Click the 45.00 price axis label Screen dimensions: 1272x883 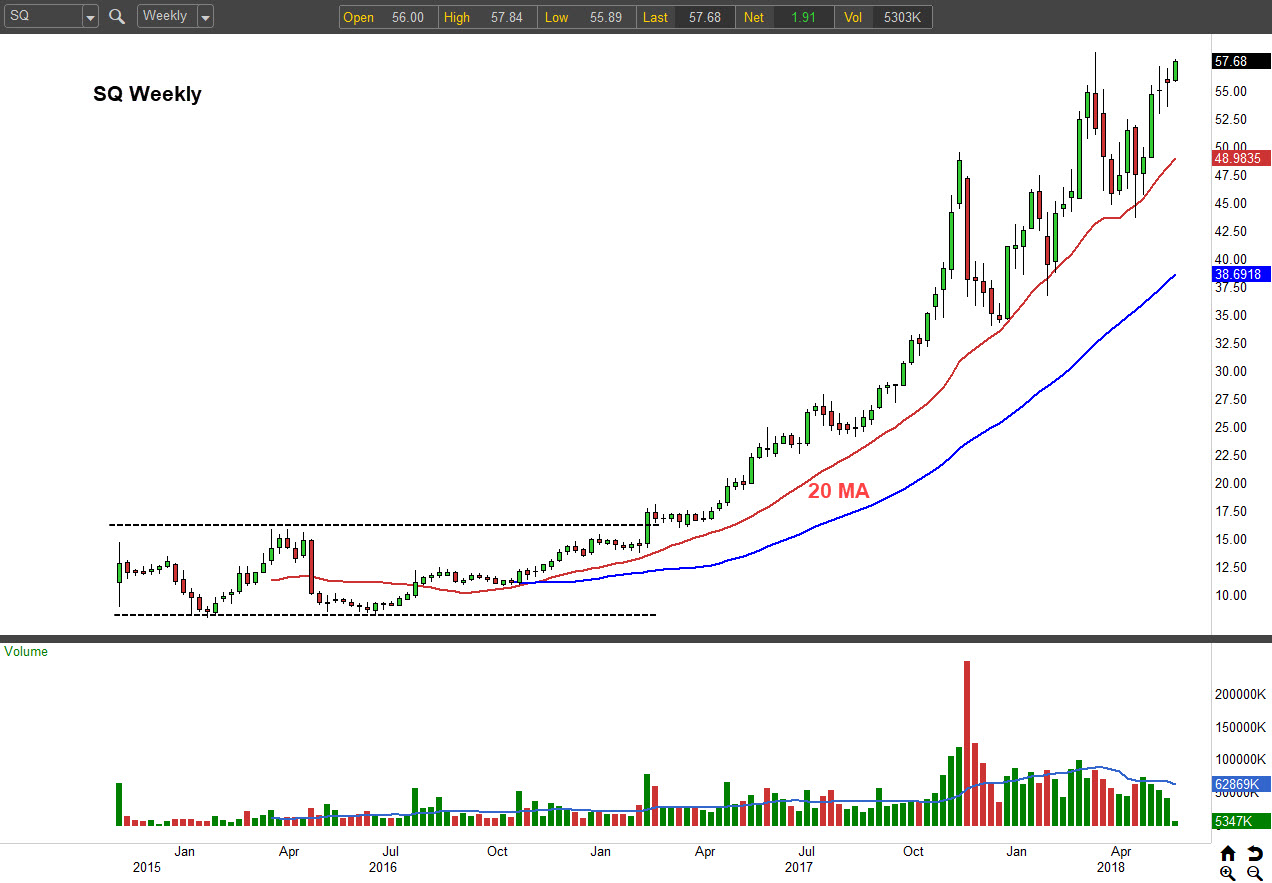click(1230, 203)
